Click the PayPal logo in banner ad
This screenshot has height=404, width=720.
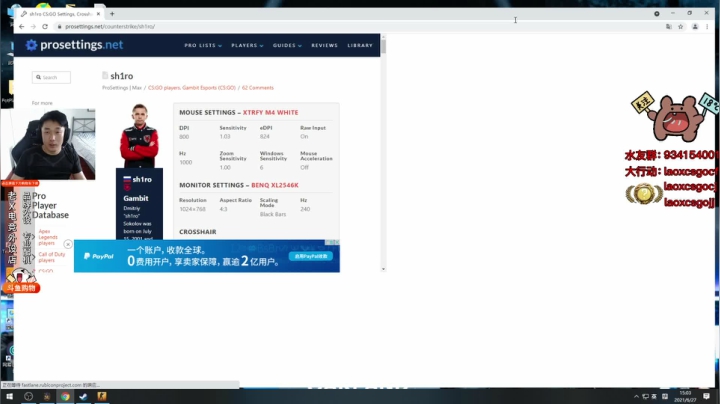[99, 256]
